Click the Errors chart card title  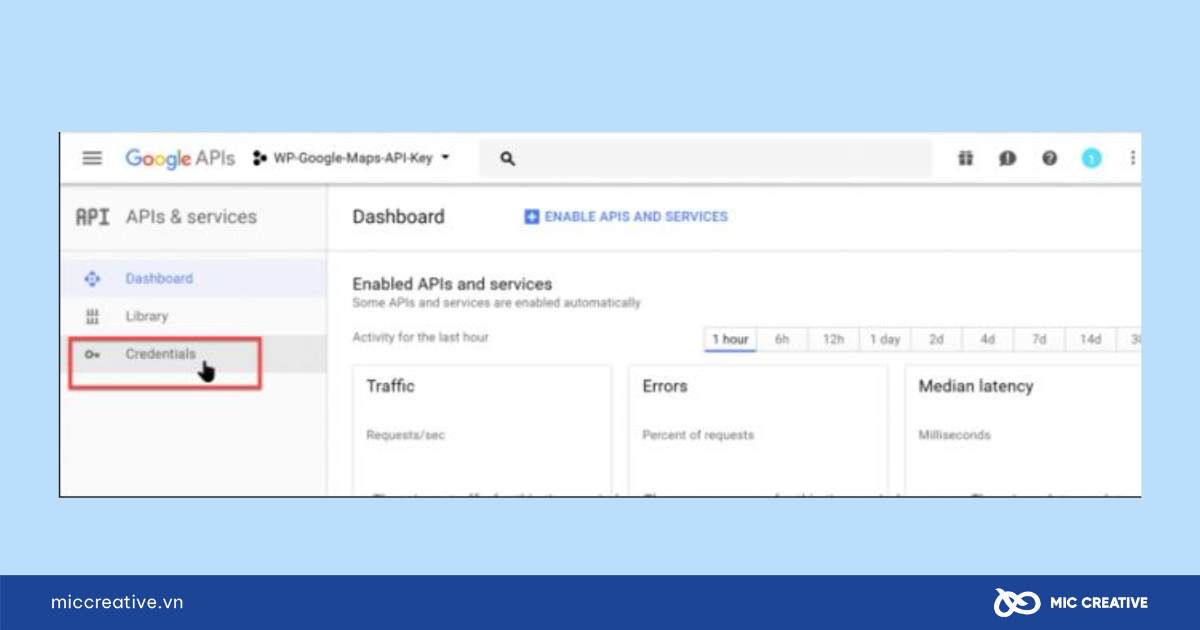pyautogui.click(x=665, y=386)
